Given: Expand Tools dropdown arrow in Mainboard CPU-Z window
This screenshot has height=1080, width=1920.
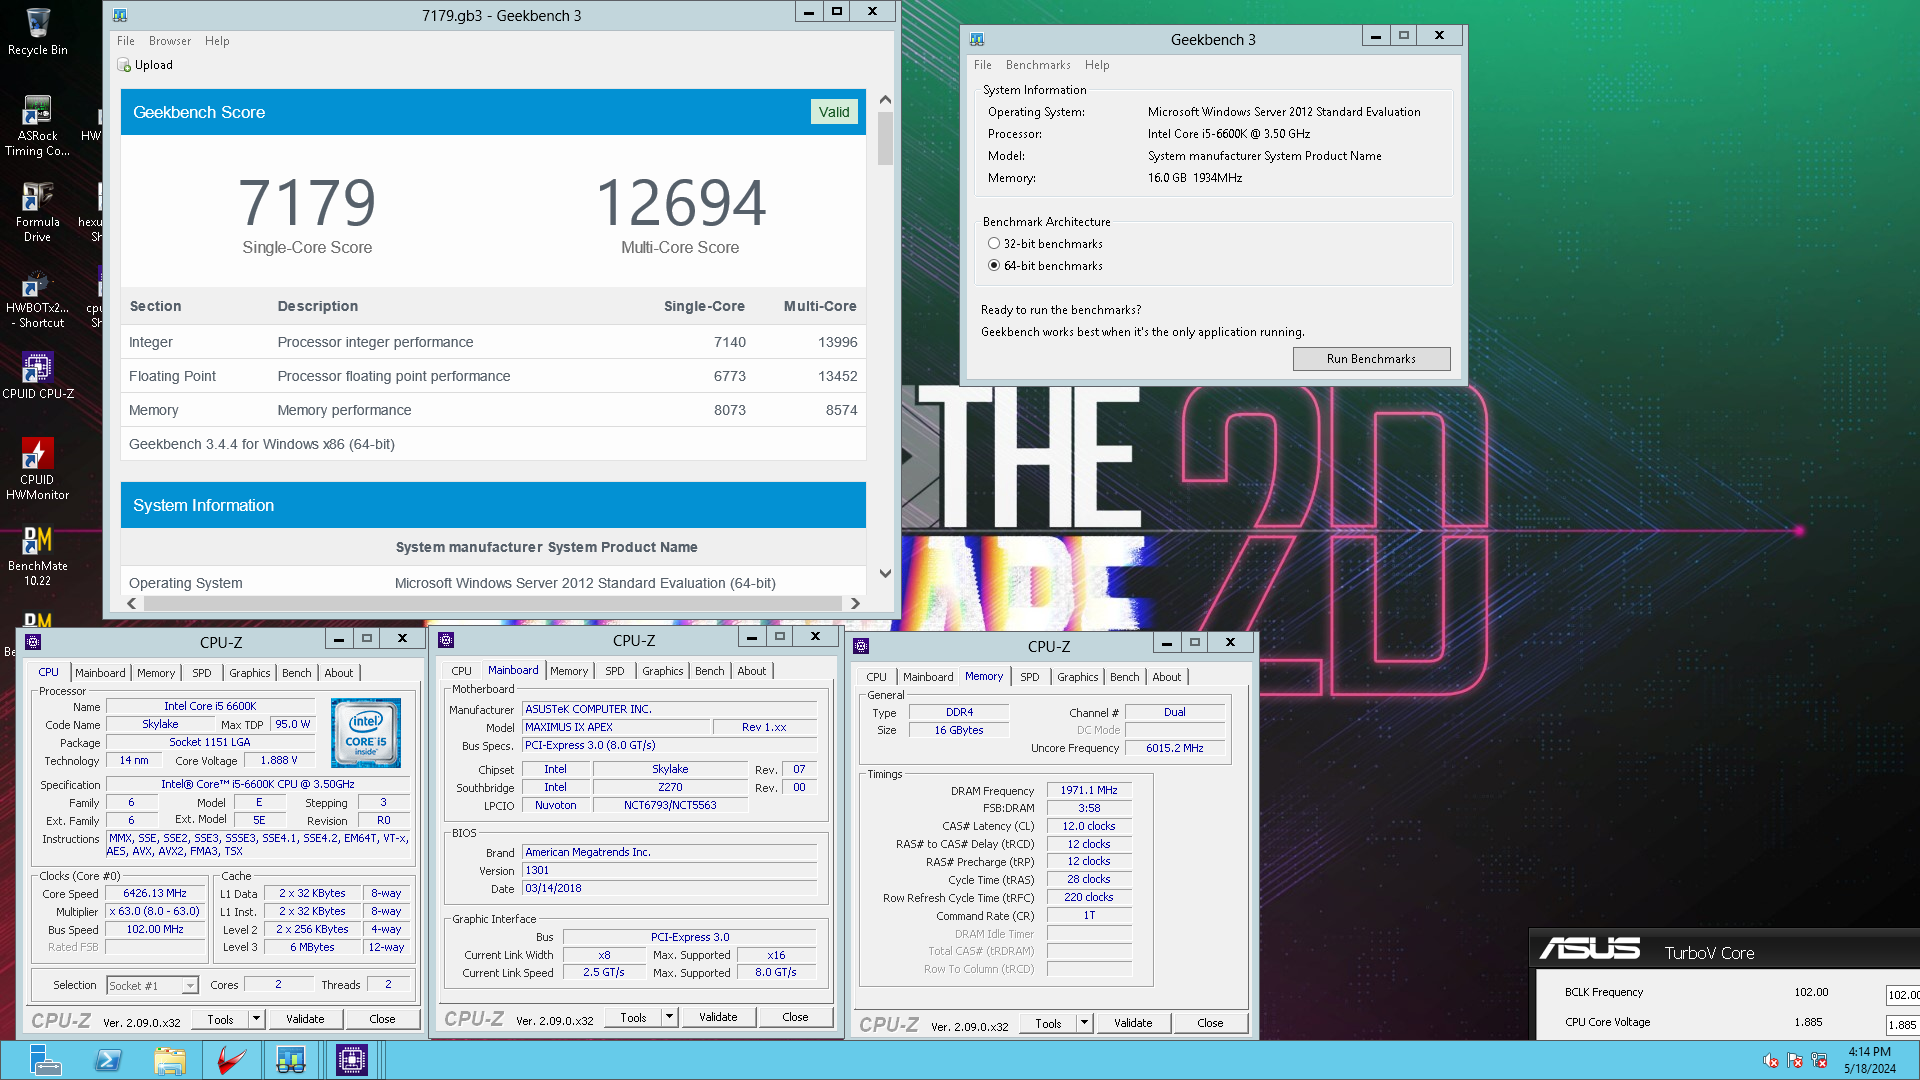Looking at the screenshot, I should pos(669,1017).
